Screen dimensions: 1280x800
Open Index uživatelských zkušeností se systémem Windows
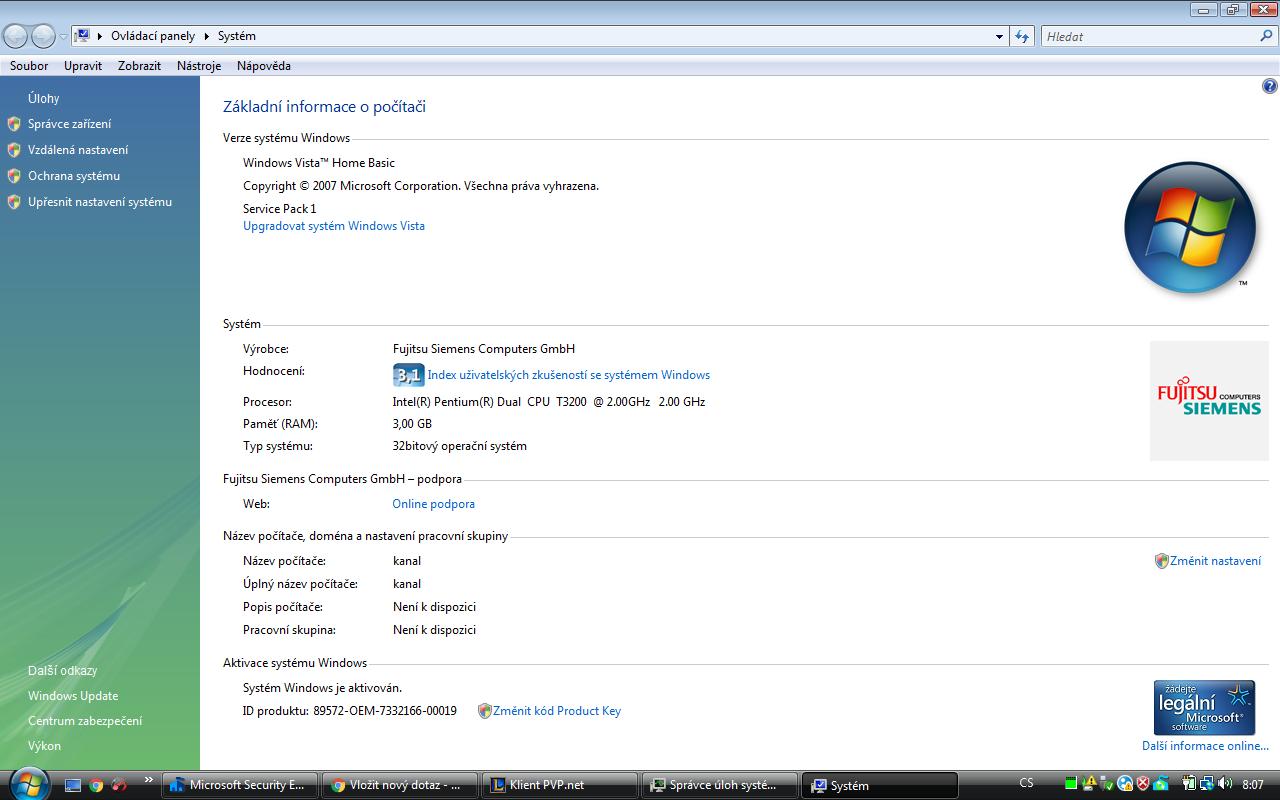click(569, 375)
